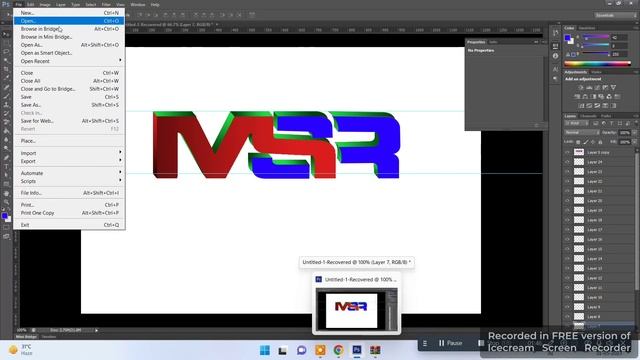
Task: Select the Horizontal Type tool
Action: click(6, 166)
